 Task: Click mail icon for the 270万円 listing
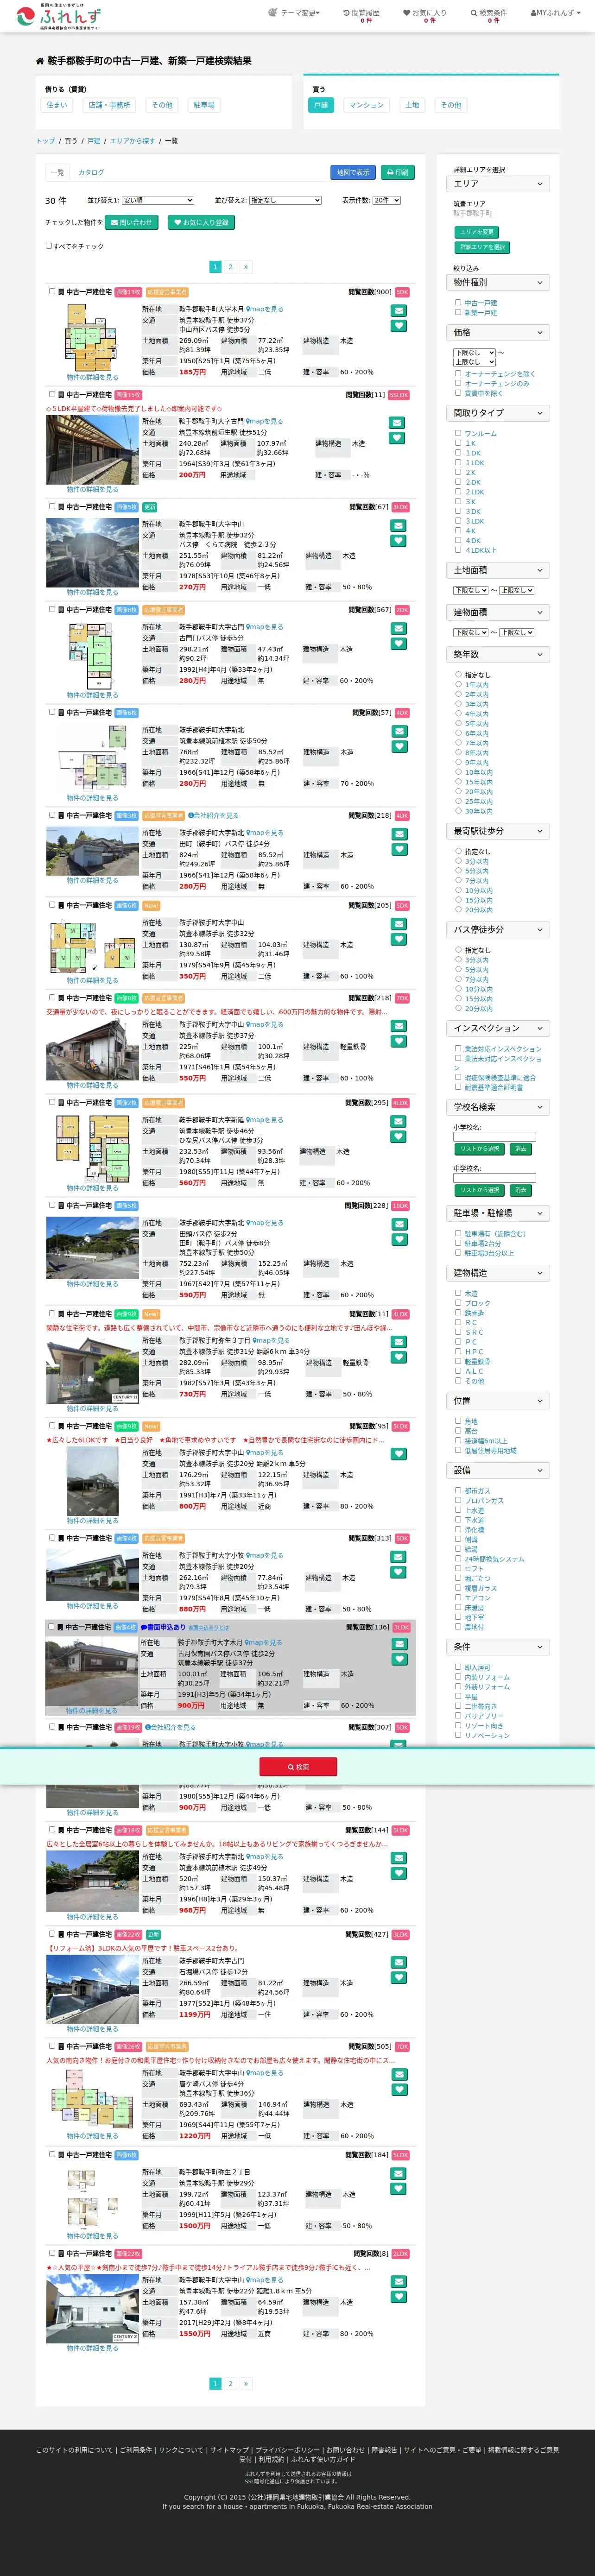pyautogui.click(x=398, y=526)
